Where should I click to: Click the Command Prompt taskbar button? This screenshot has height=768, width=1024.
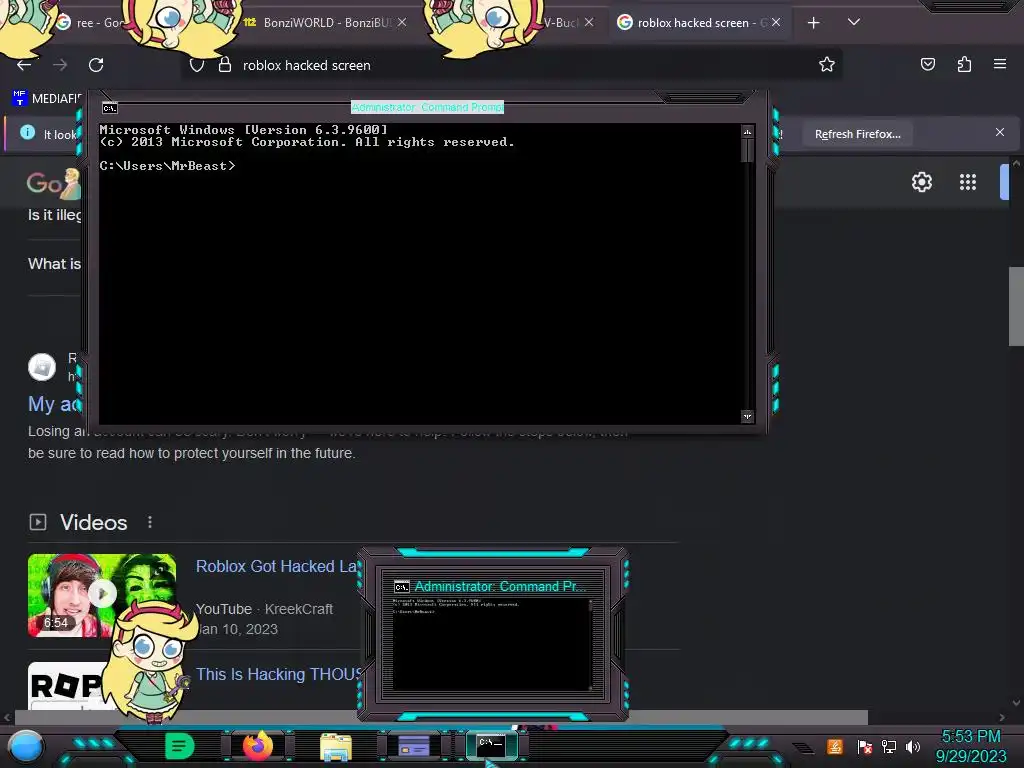coord(491,745)
